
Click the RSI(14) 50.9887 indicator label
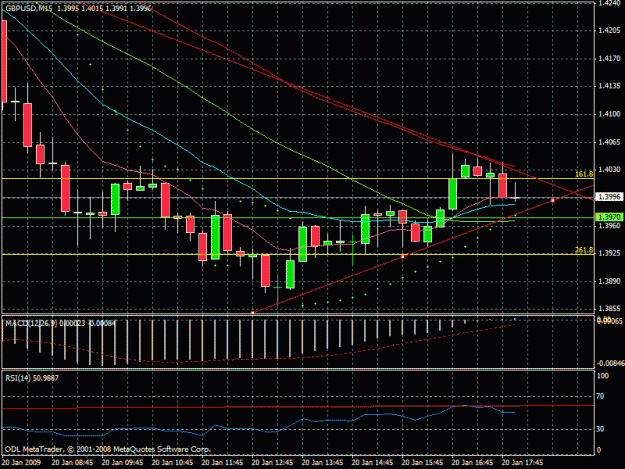32,378
